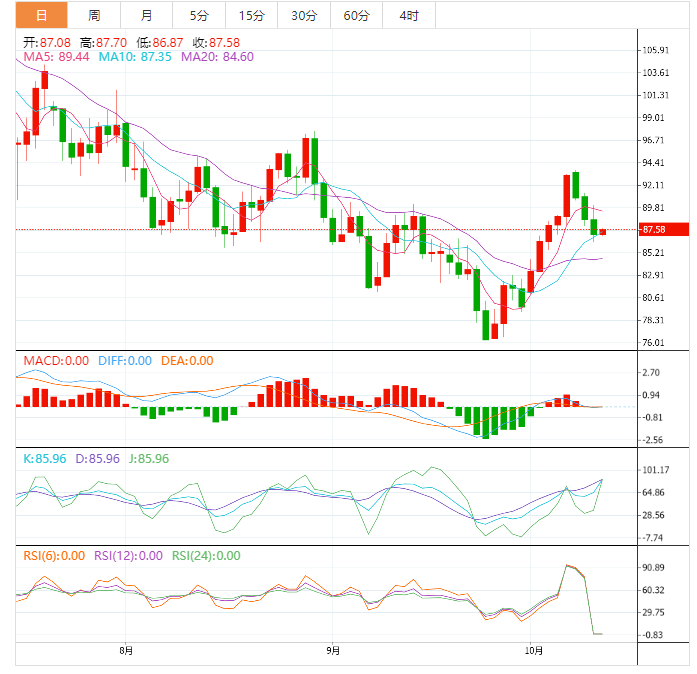This screenshot has height=674, width=697.
Task: Click the D:85.96 label
Action: (97, 458)
